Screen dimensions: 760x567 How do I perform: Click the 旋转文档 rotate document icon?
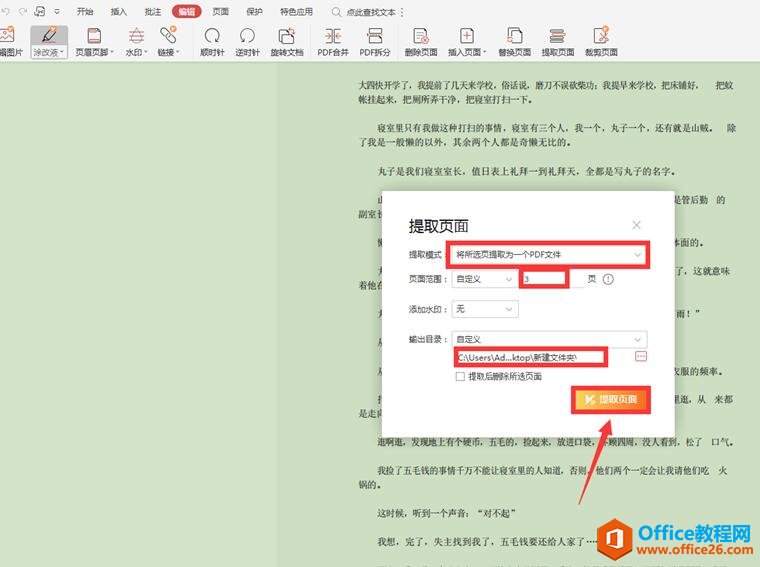click(286, 36)
